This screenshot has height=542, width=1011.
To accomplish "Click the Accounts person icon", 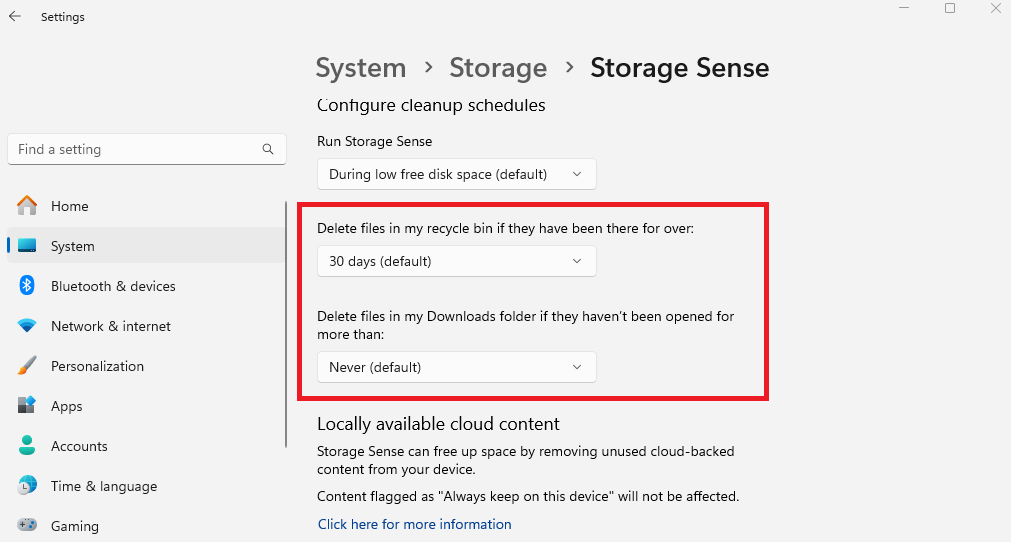I will pyautogui.click(x=27, y=446).
